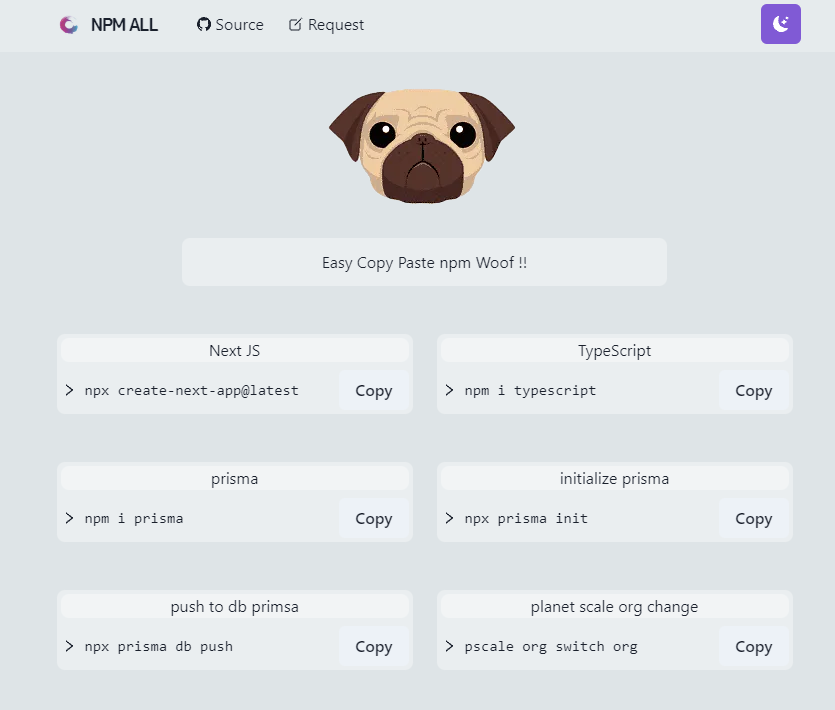Screen dimensions: 835x710
Task: Open the Source menu item
Action: [238, 24]
